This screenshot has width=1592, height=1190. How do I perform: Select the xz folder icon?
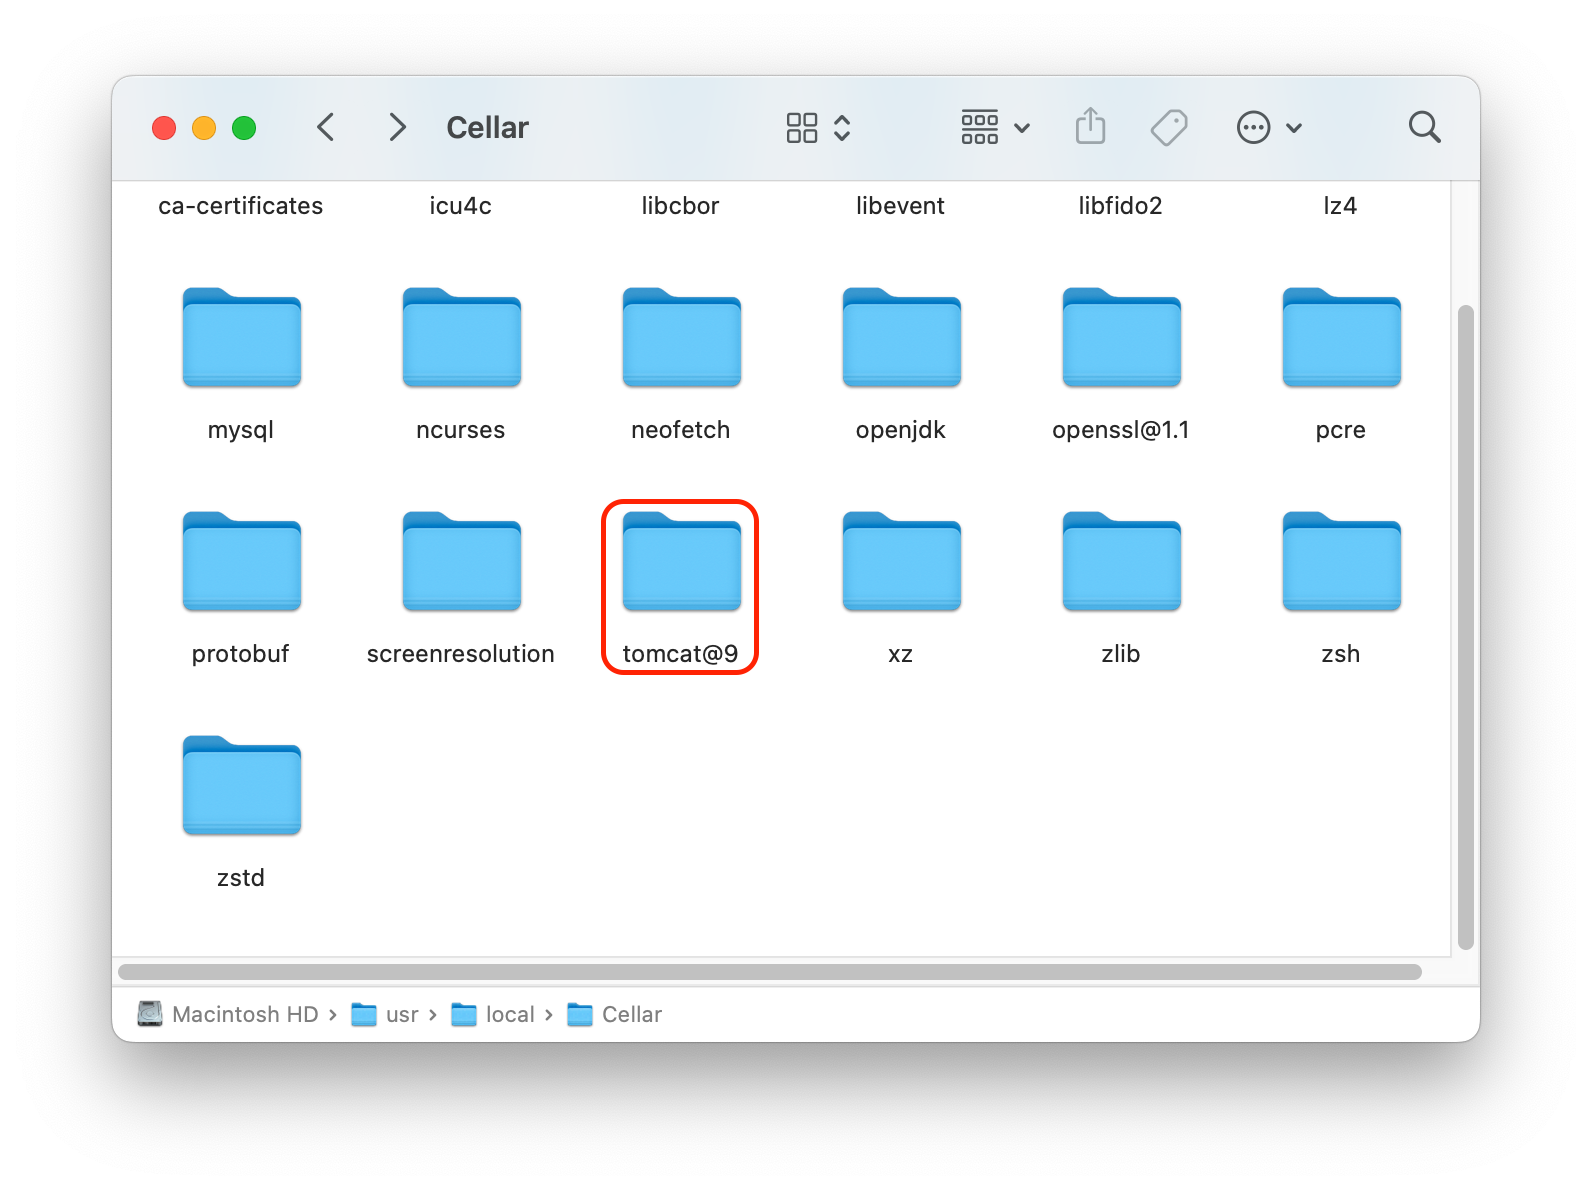[901, 562]
